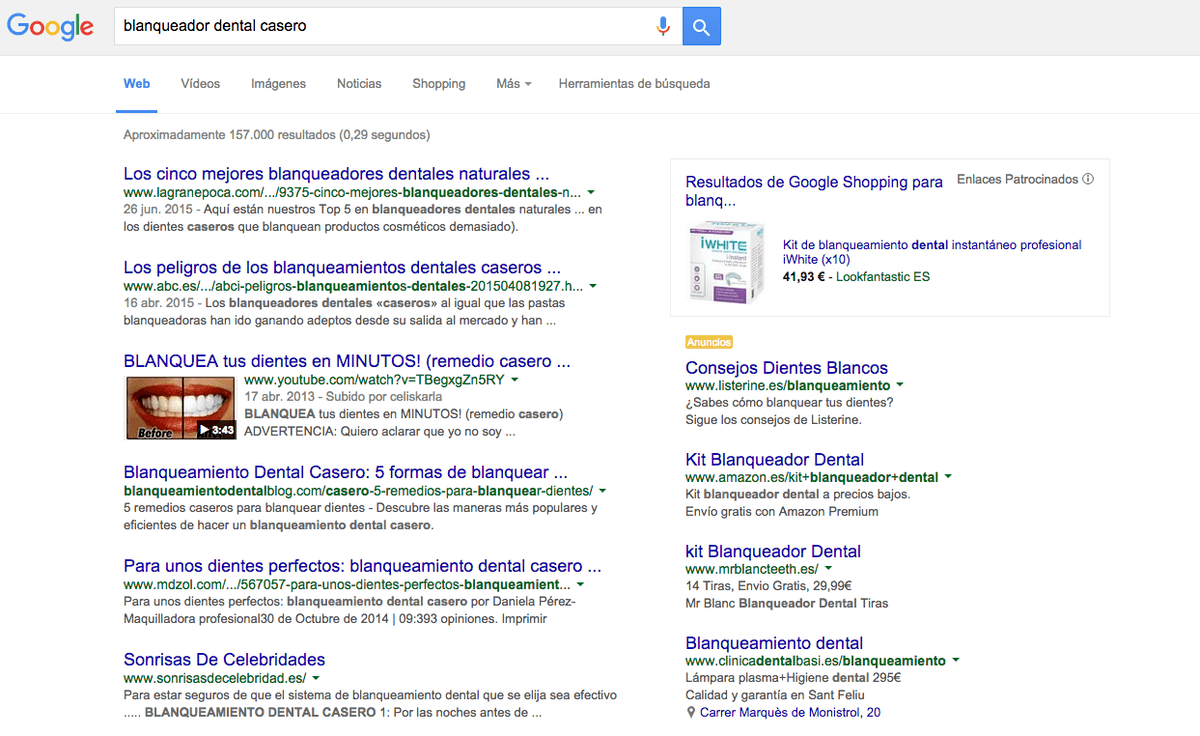Open the iWhite Kit de blanqueamiento product link
The height and width of the screenshot is (736, 1200).
pos(933,252)
